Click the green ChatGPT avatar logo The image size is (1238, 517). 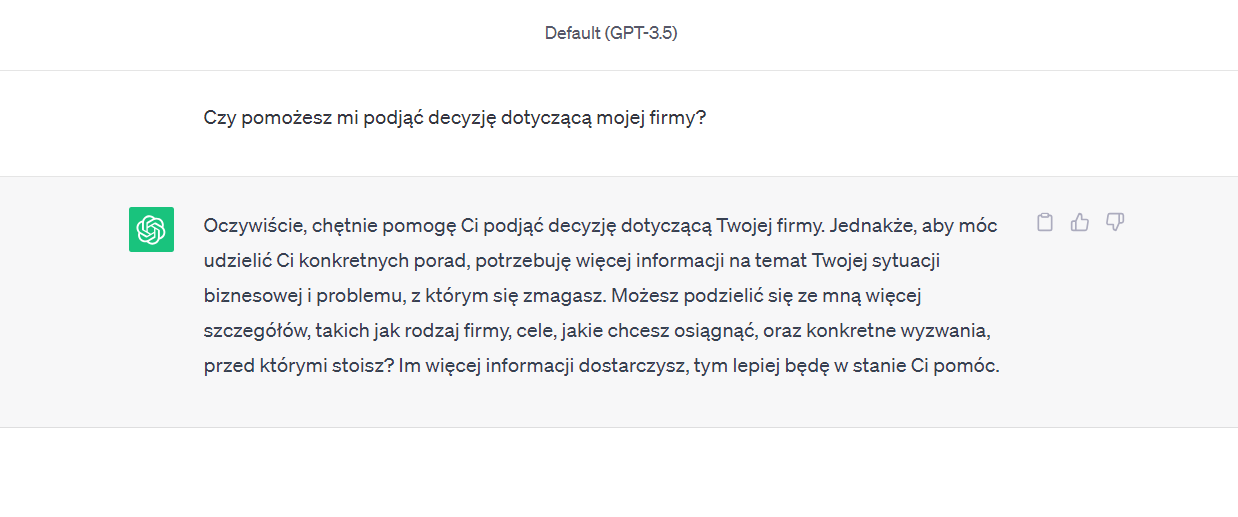click(x=151, y=229)
